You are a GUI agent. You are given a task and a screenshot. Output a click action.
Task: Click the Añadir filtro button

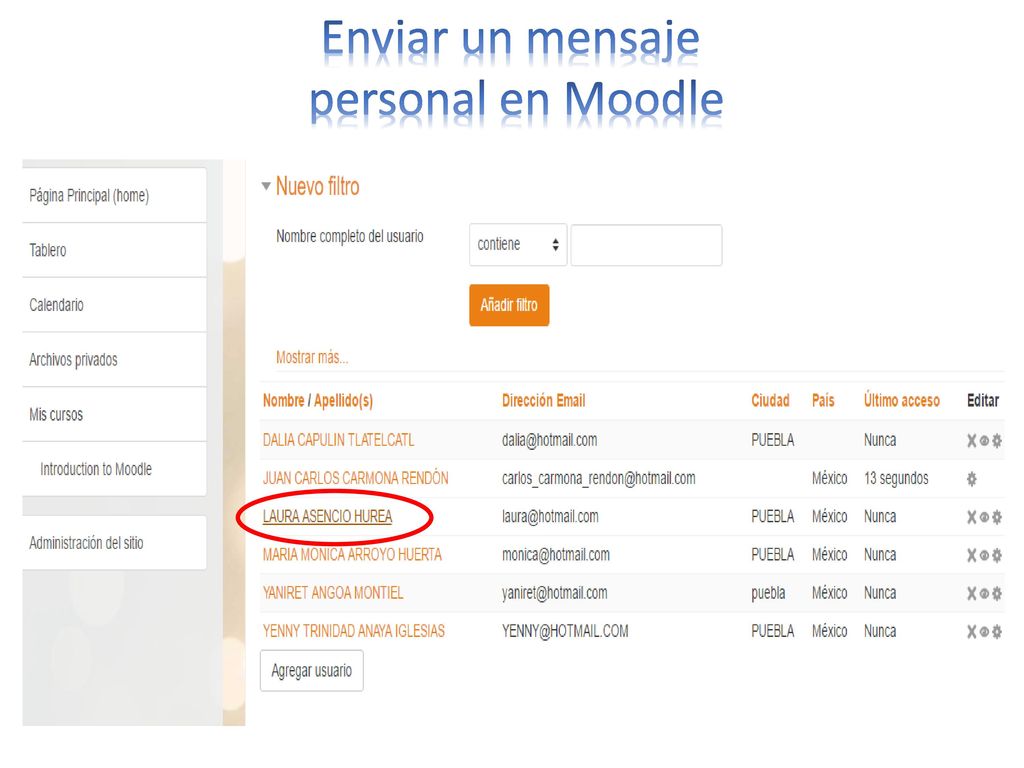(x=509, y=305)
